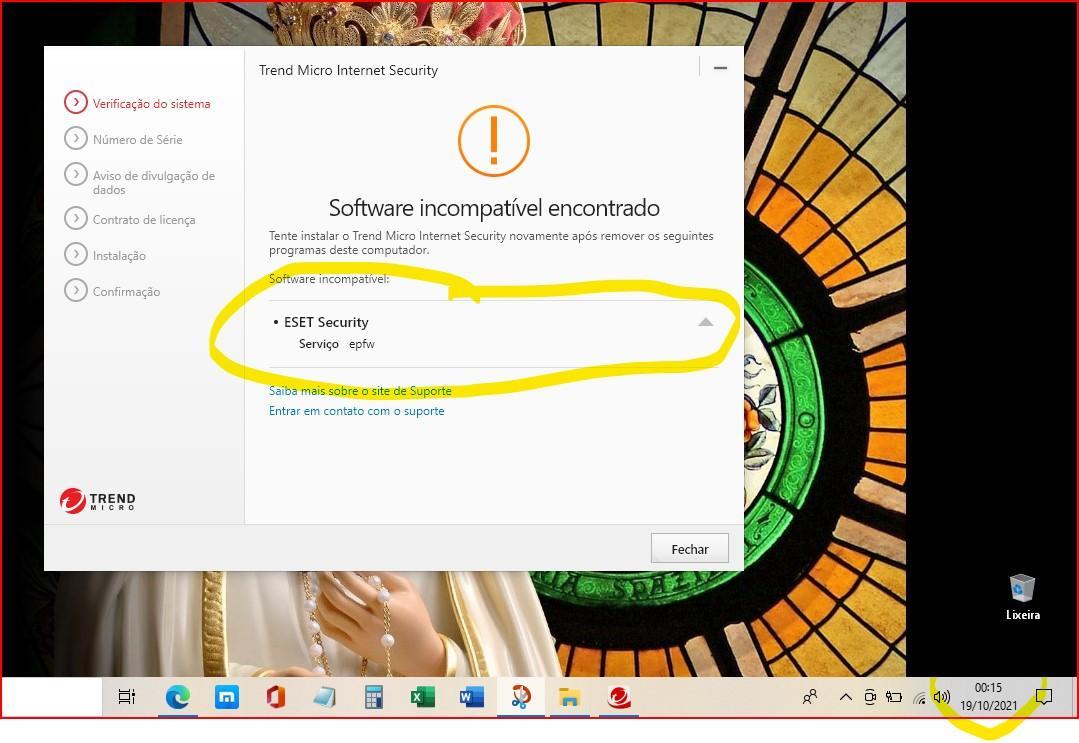Click the orange exclamation warning icon
Image resolution: width=1079 pixels, height=743 pixels.
493,140
